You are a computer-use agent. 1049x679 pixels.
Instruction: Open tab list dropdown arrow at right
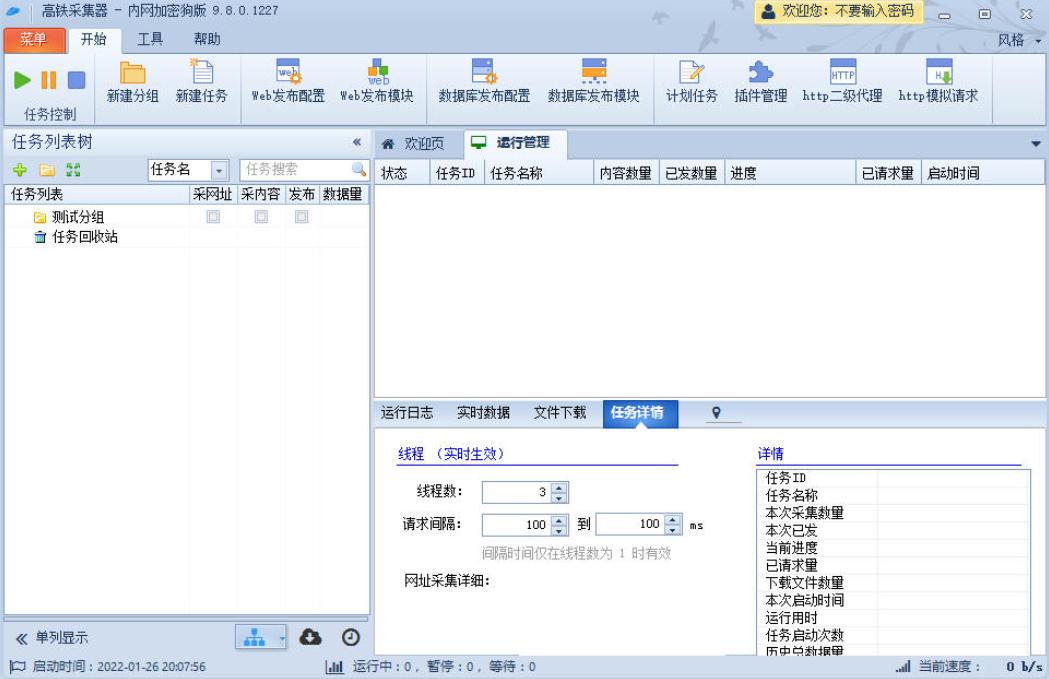(x=1036, y=144)
